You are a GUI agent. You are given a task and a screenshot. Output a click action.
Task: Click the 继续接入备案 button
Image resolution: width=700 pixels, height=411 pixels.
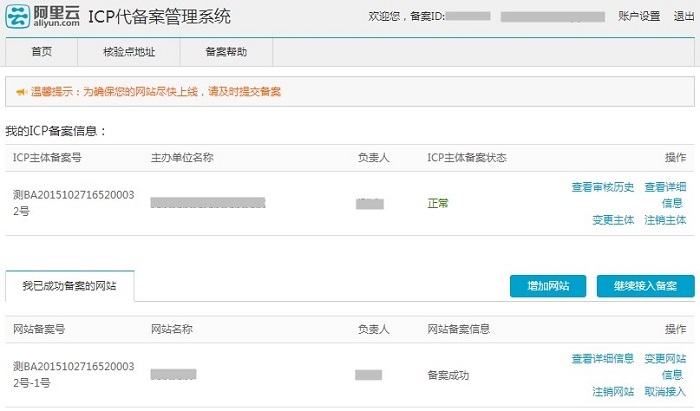[x=645, y=286]
